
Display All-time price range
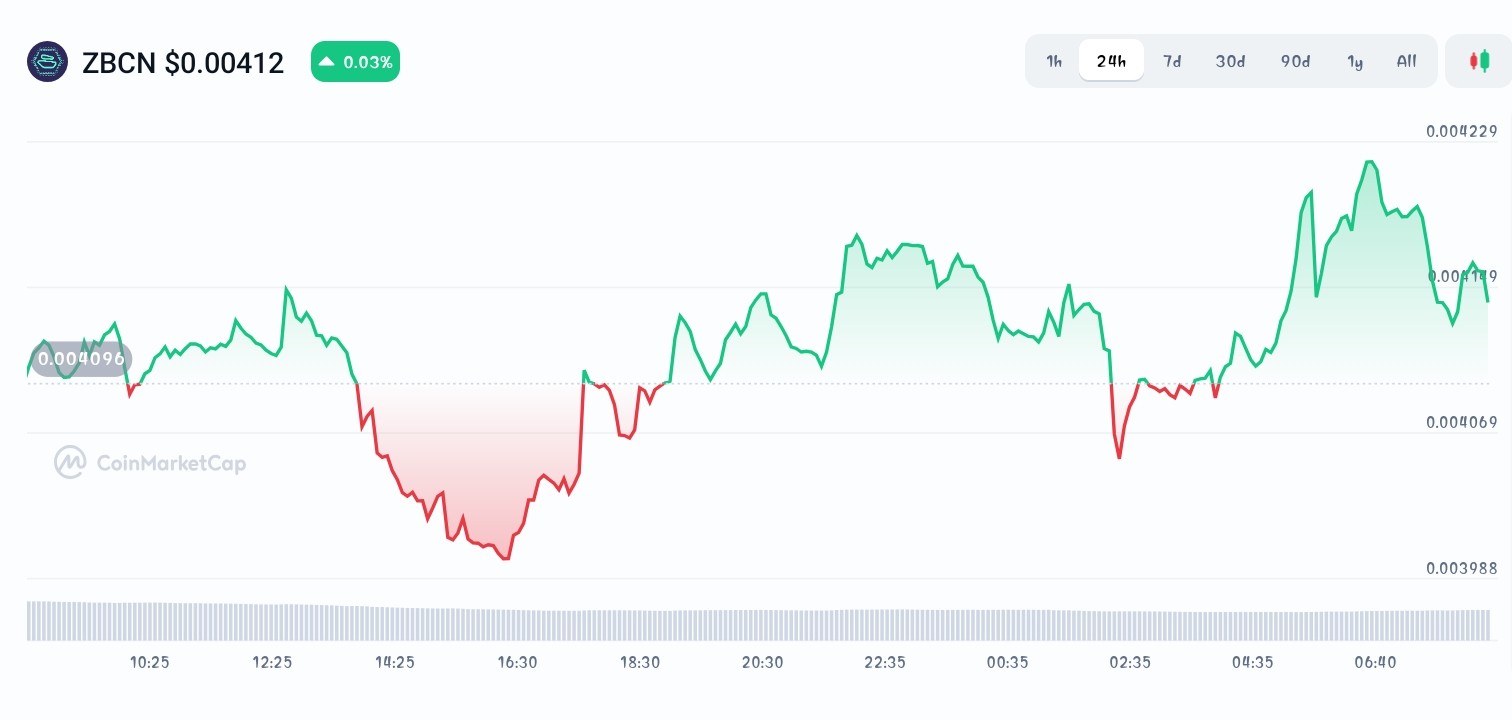[1406, 61]
